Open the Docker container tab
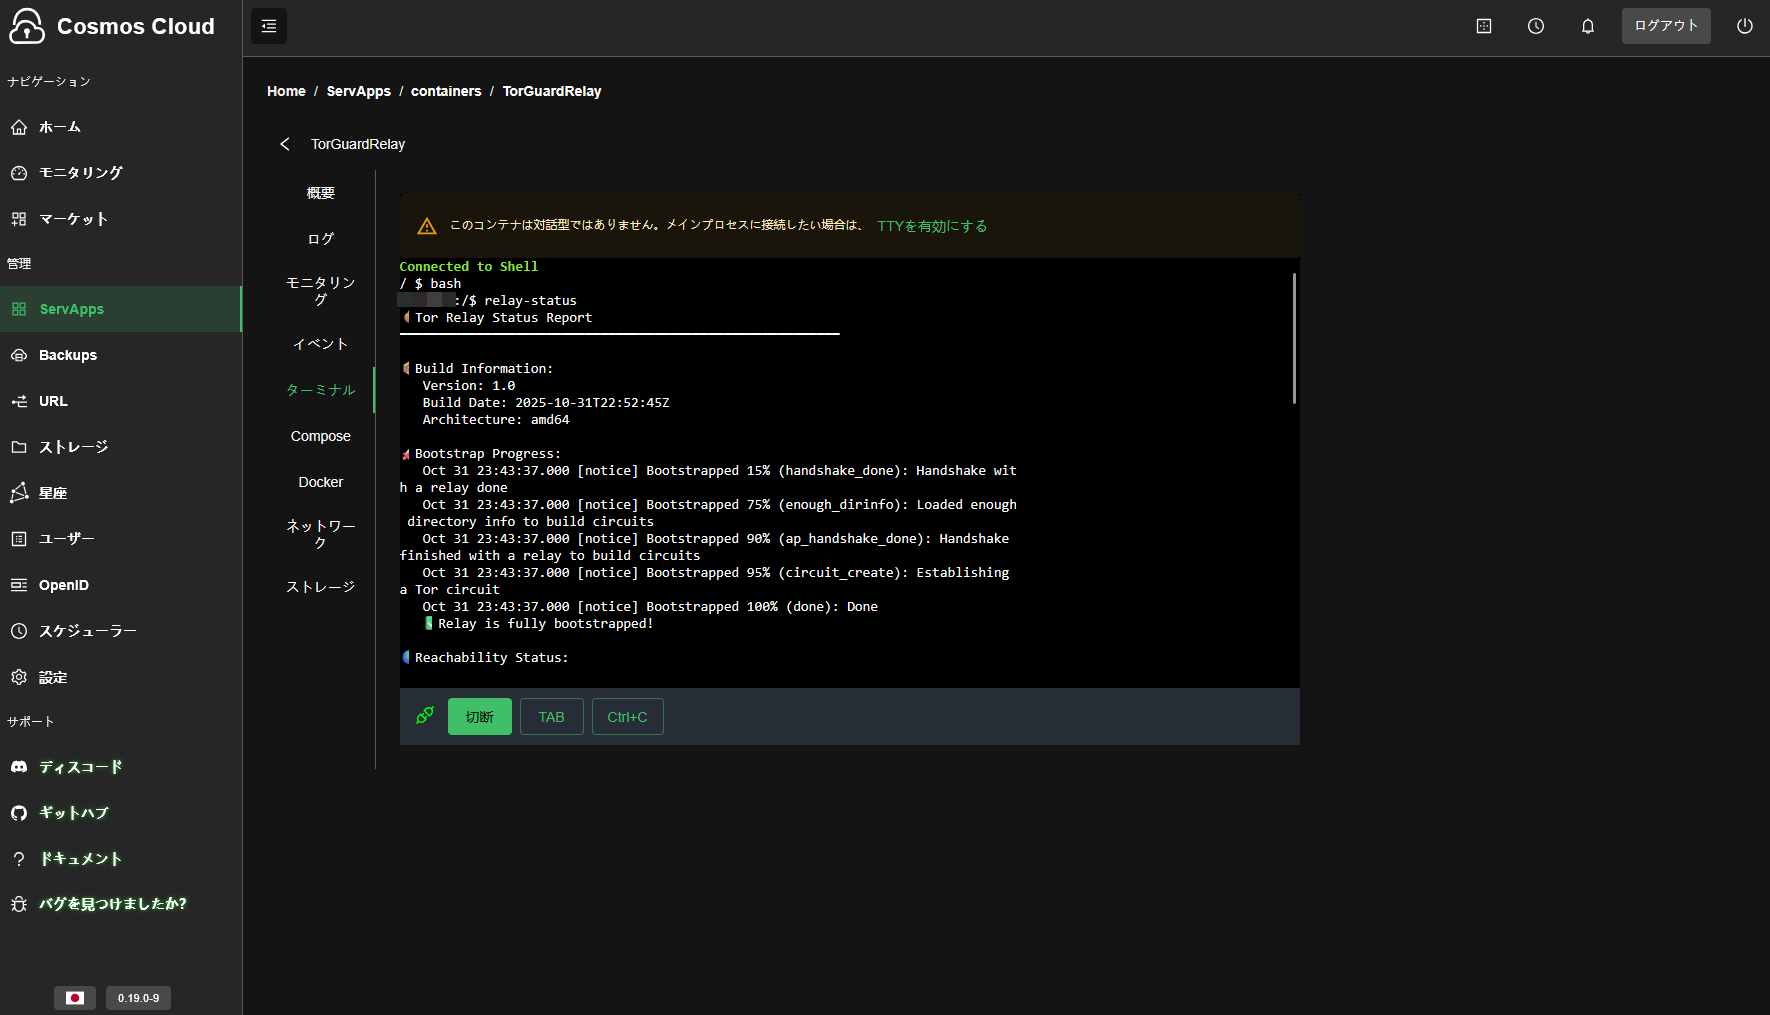This screenshot has height=1015, width=1770. (x=320, y=482)
